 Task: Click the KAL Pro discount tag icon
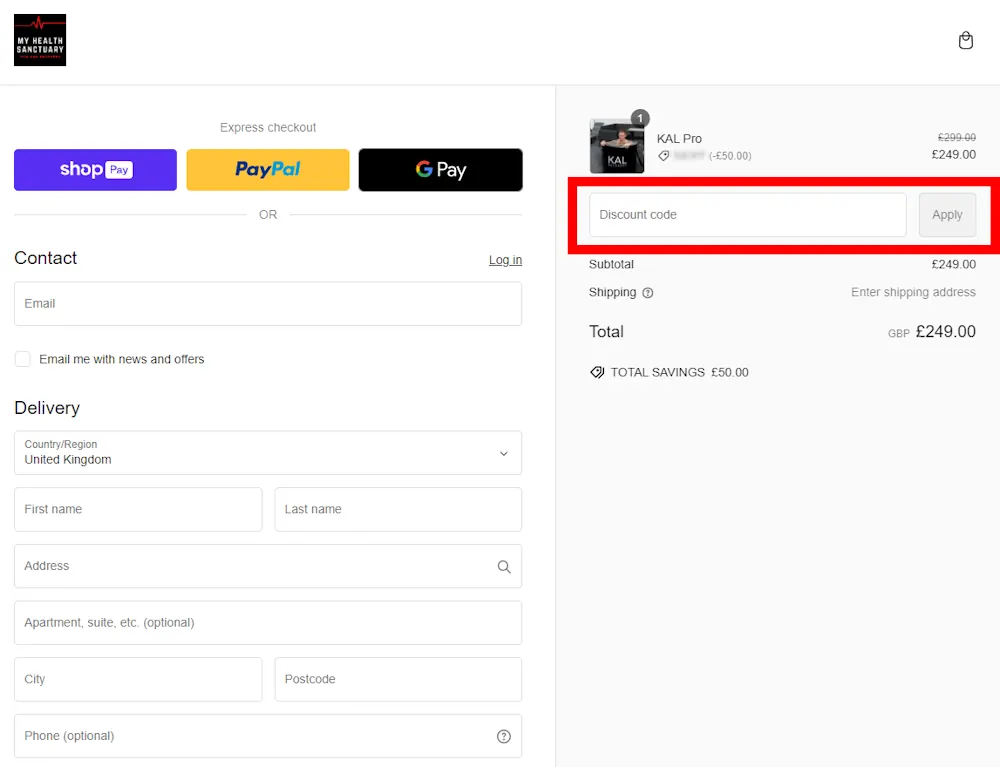click(x=664, y=156)
